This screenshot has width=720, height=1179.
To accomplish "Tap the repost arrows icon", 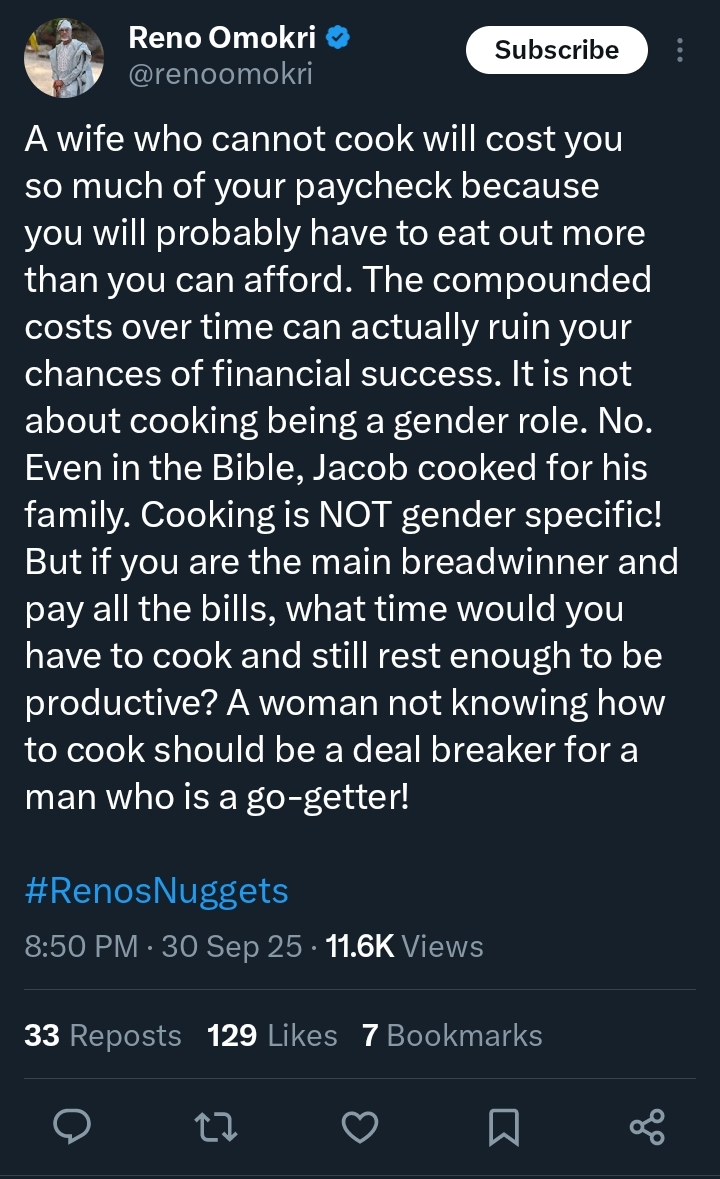I will [x=215, y=1127].
